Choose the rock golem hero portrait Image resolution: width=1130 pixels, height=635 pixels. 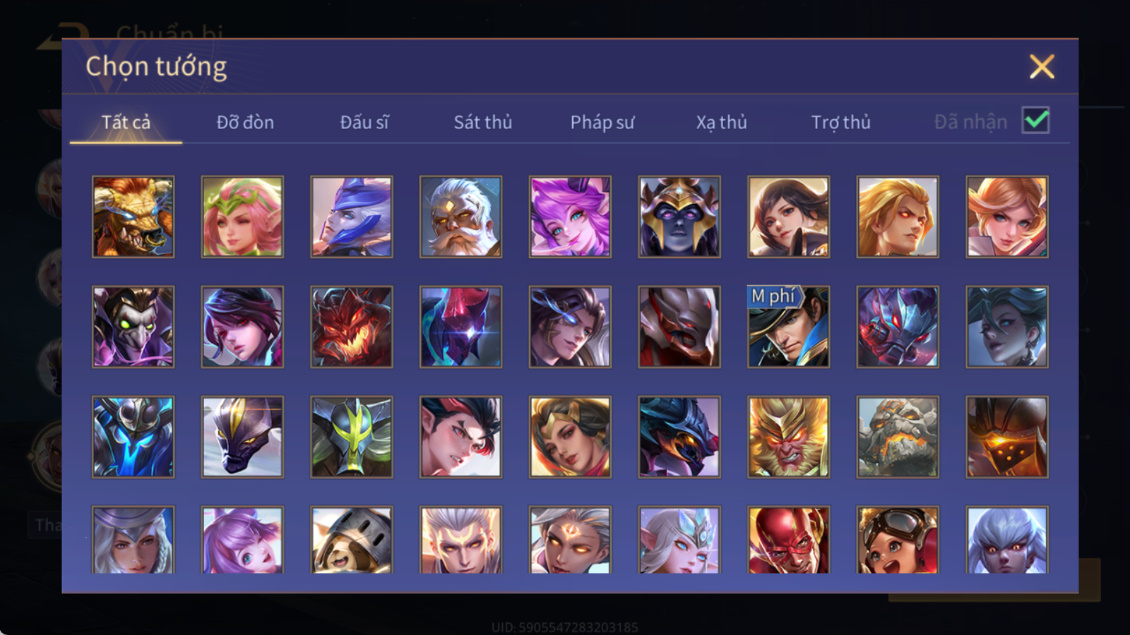(x=897, y=437)
